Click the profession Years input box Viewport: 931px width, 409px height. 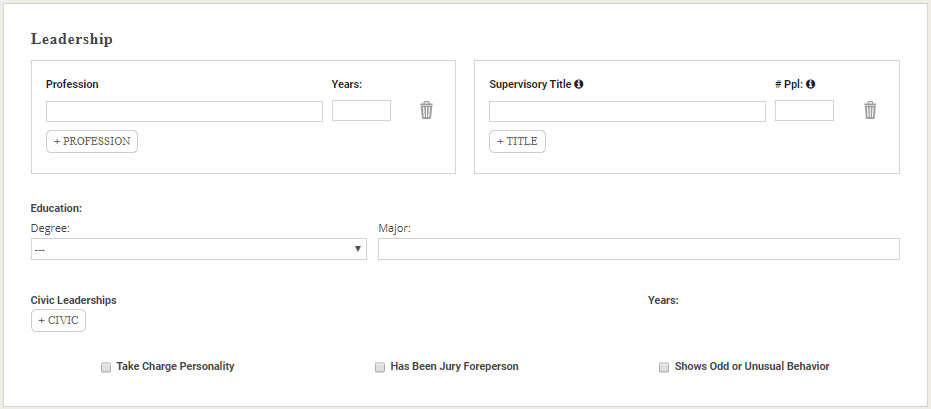[x=362, y=110]
